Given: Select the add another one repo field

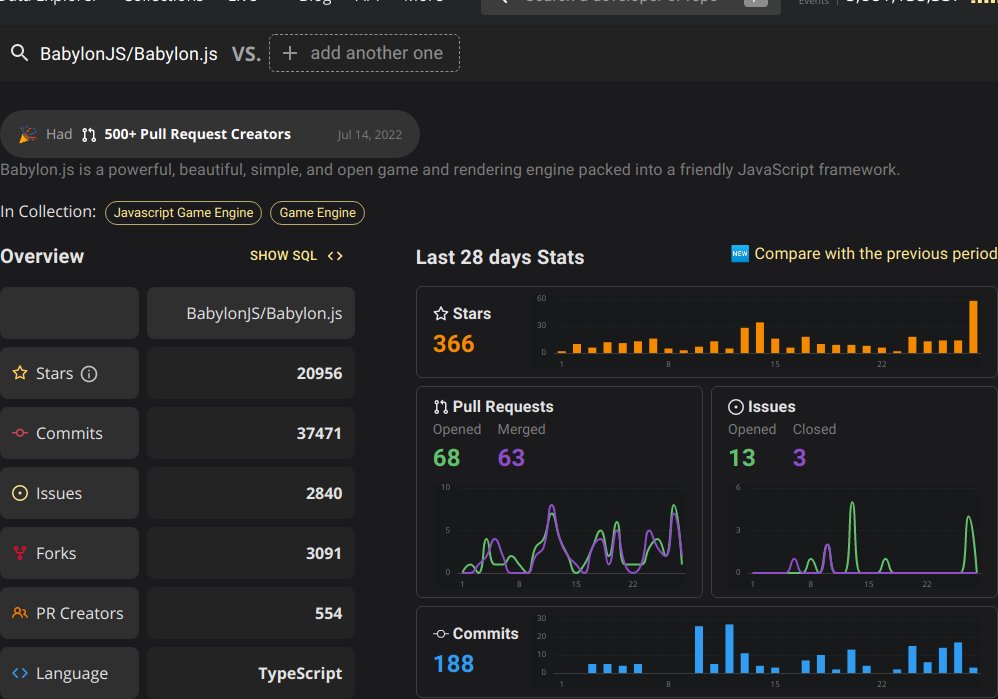Looking at the screenshot, I should click(364, 53).
